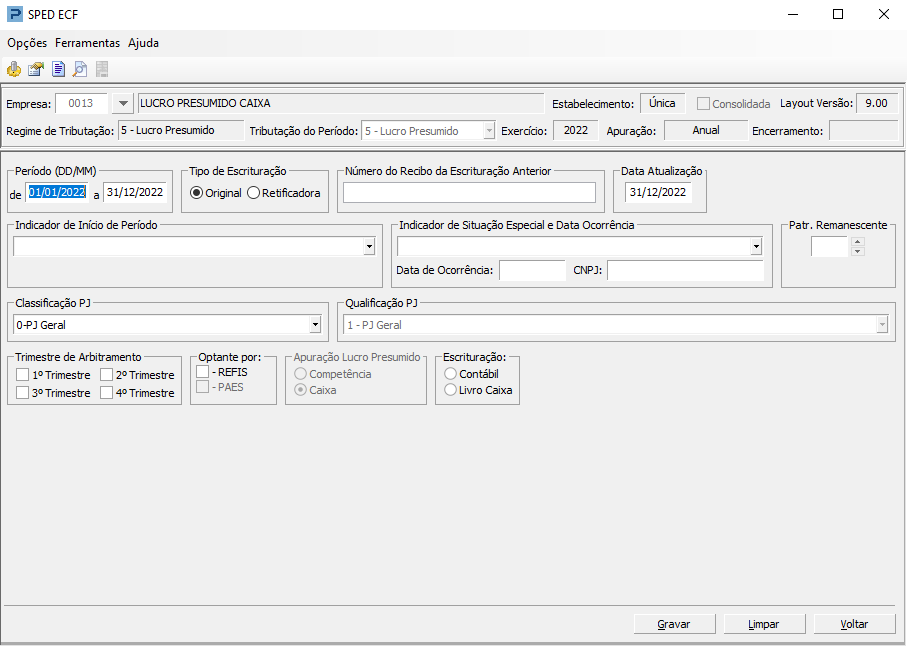Decrease Patr. Remanescente with down arrow

point(858,252)
